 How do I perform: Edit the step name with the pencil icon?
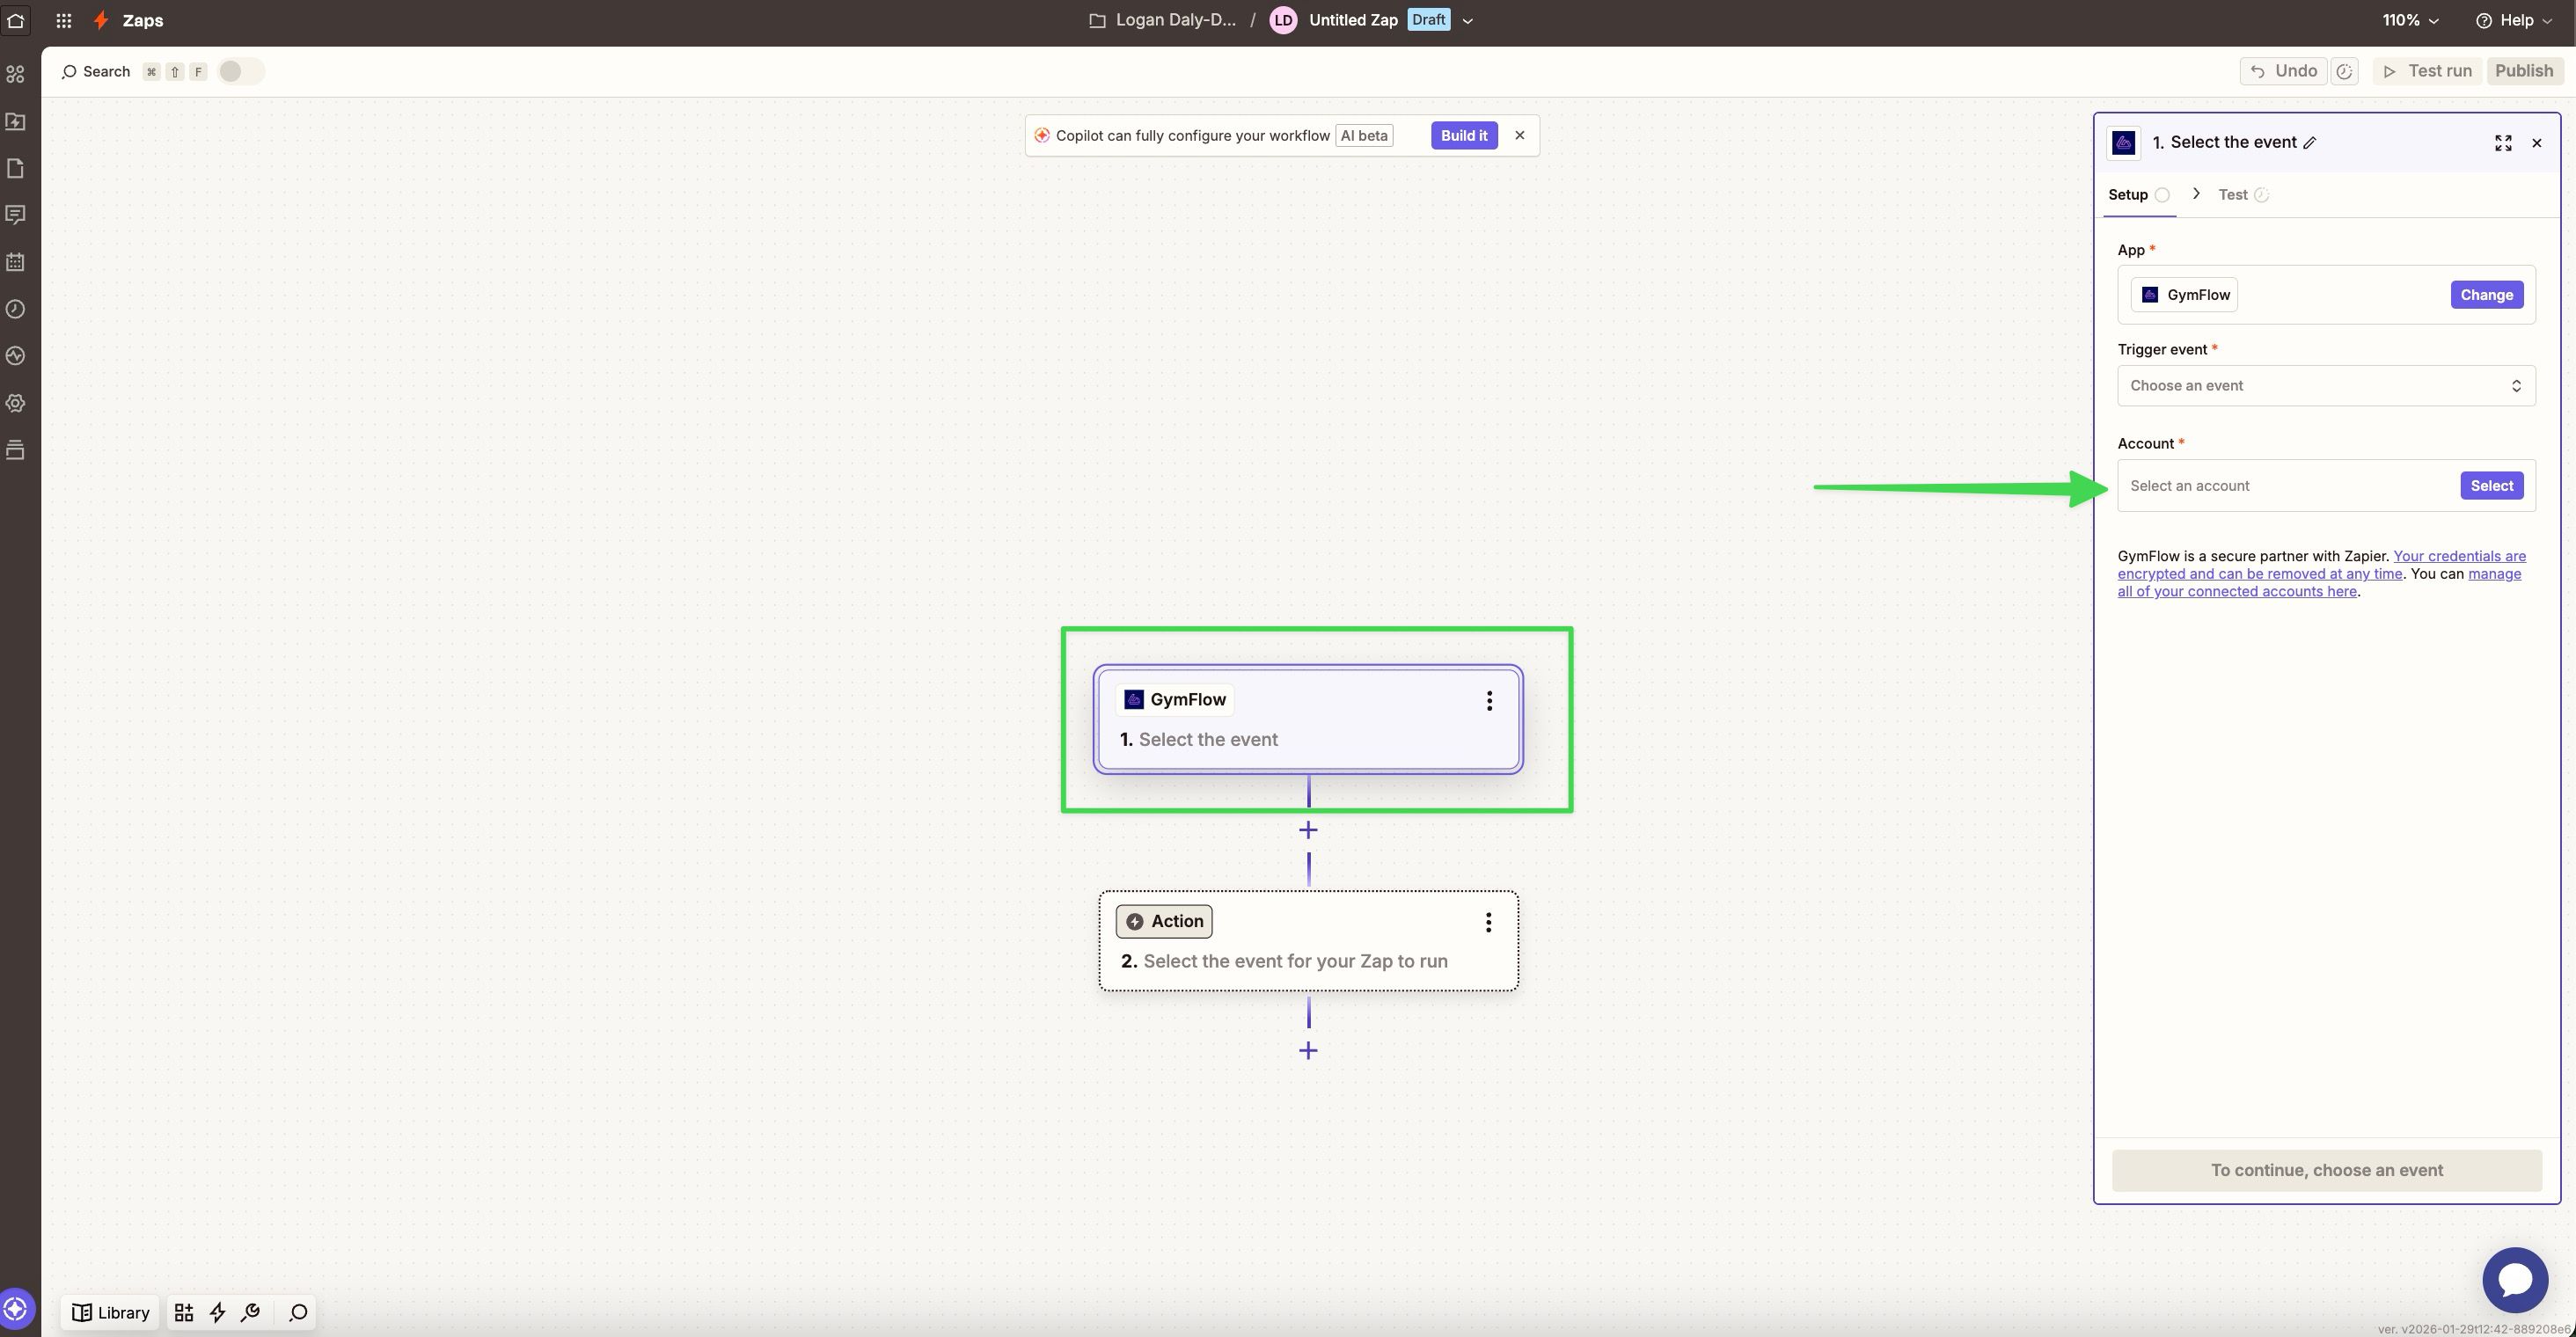pyautogui.click(x=2309, y=143)
